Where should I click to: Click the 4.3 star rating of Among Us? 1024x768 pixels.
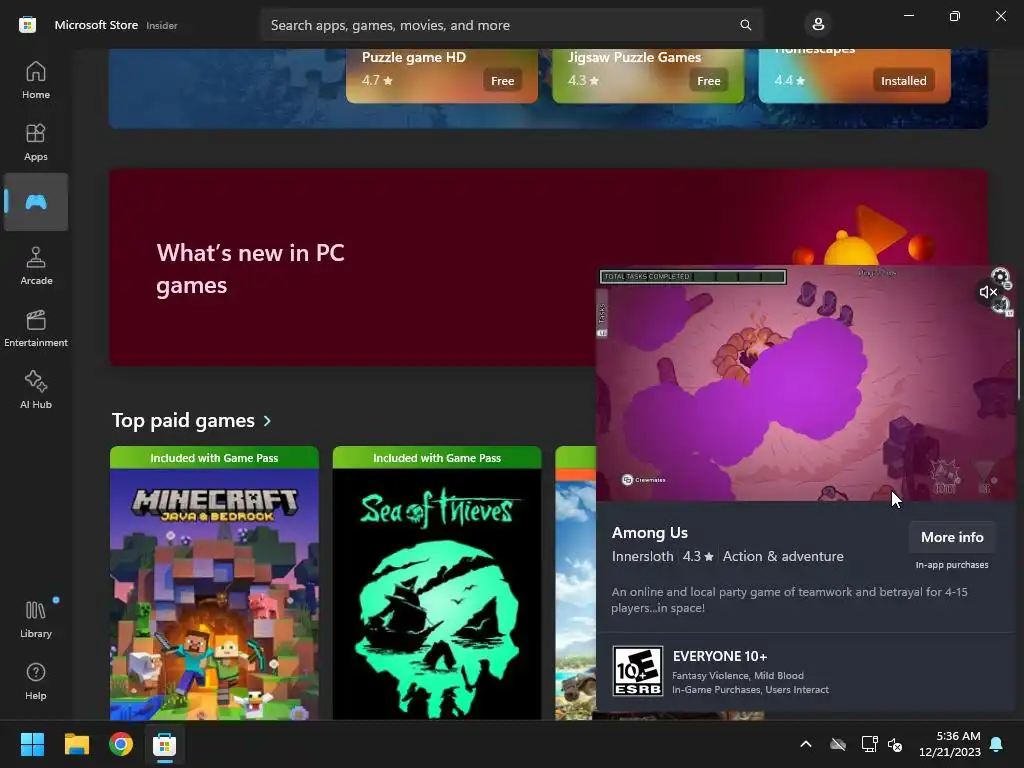(697, 556)
